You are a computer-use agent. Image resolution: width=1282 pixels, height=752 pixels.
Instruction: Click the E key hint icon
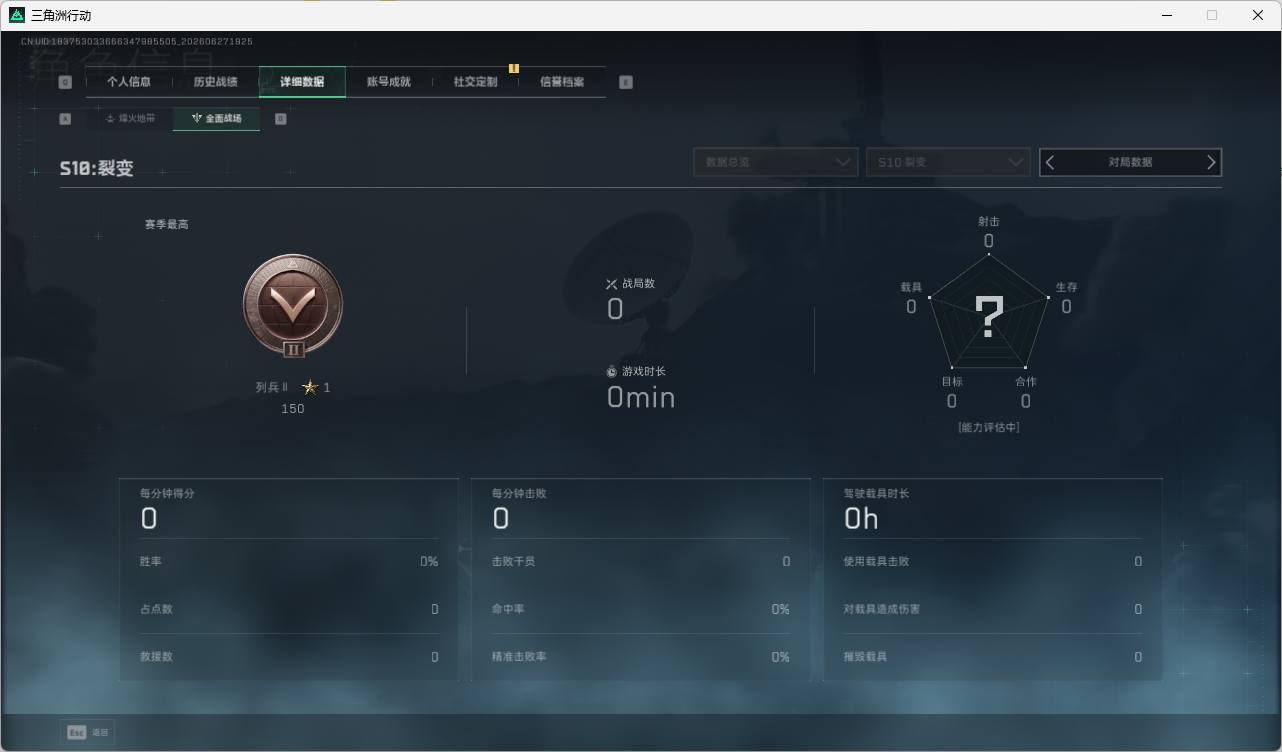(x=626, y=82)
